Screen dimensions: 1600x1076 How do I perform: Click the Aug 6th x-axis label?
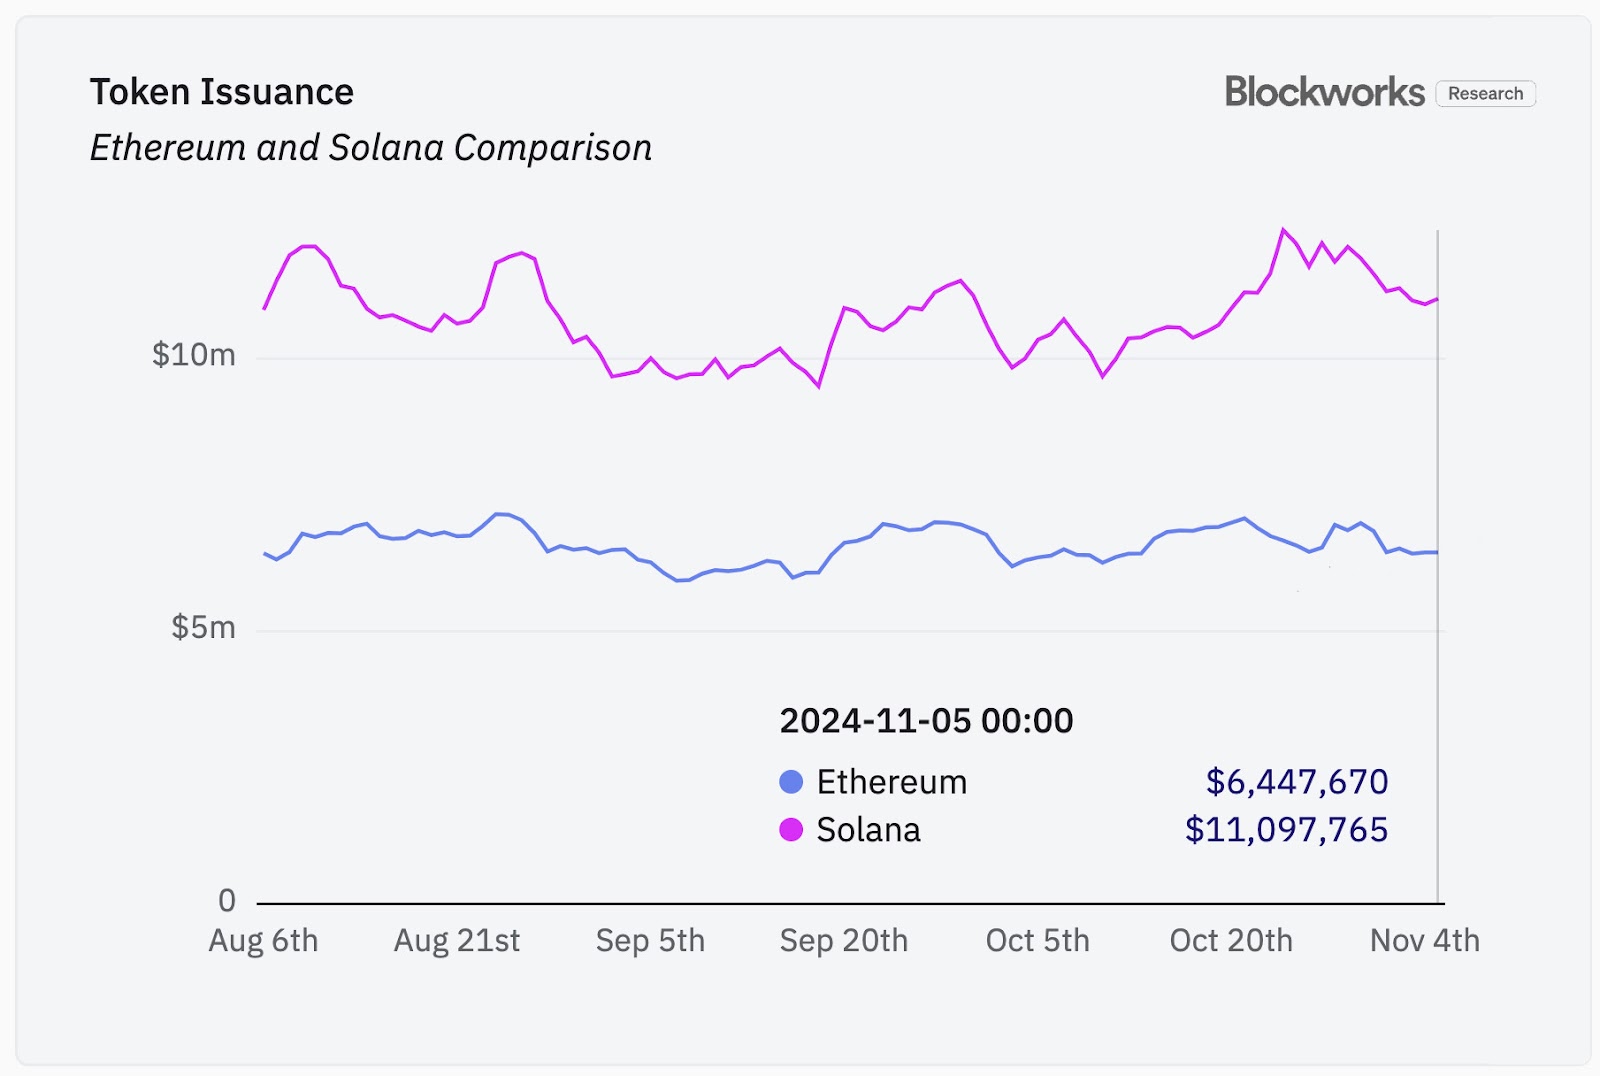(x=263, y=941)
